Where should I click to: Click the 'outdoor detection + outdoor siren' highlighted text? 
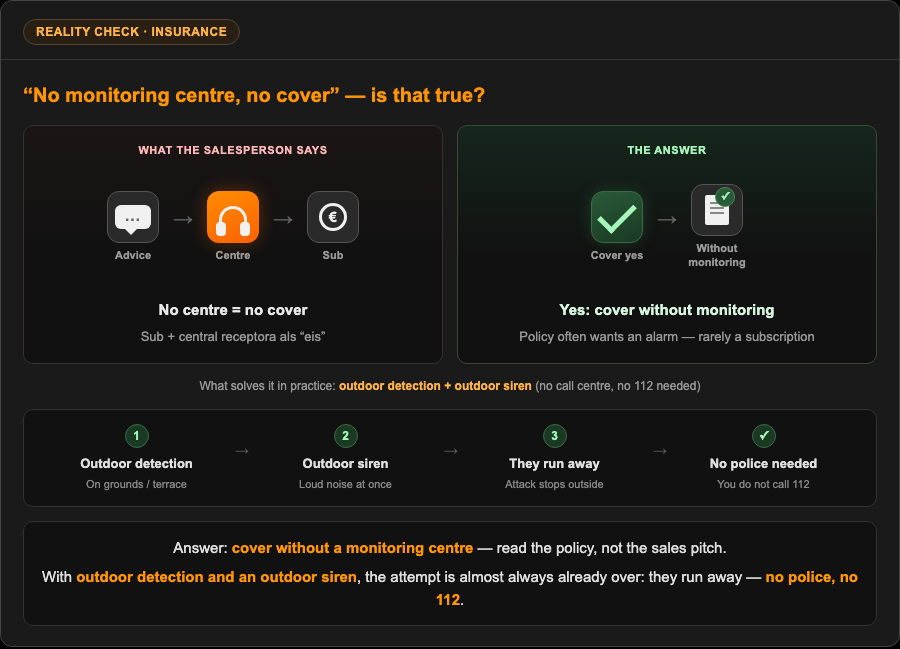pos(435,386)
